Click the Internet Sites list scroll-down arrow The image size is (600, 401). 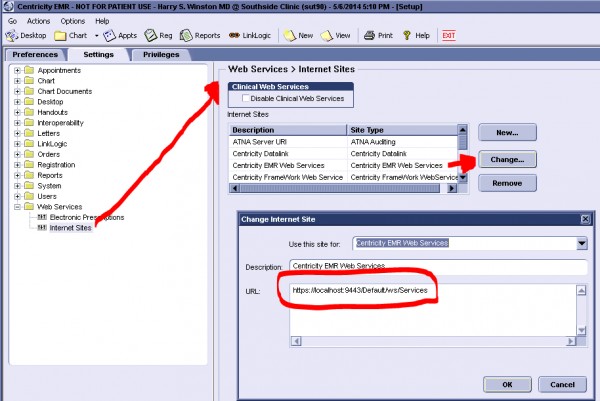click(463, 178)
